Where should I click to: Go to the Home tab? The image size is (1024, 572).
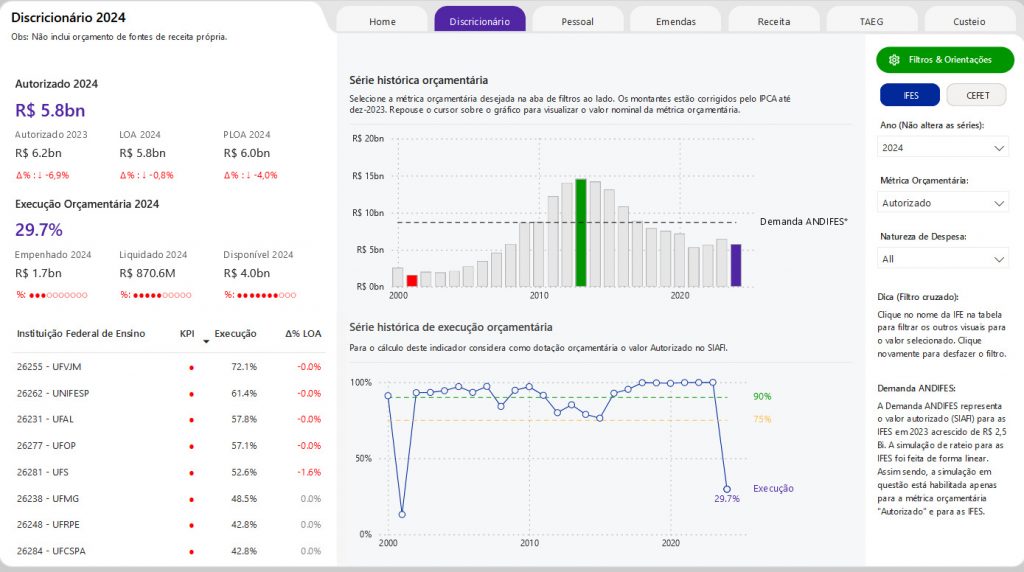click(x=382, y=20)
